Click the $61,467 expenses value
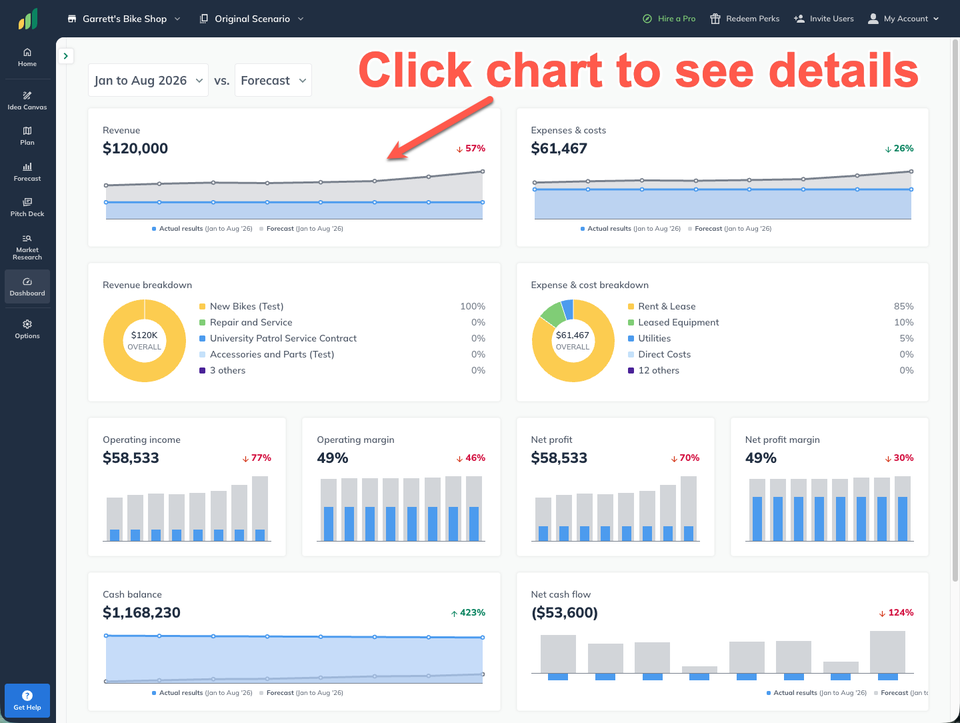The width and height of the screenshot is (960, 723). (559, 148)
